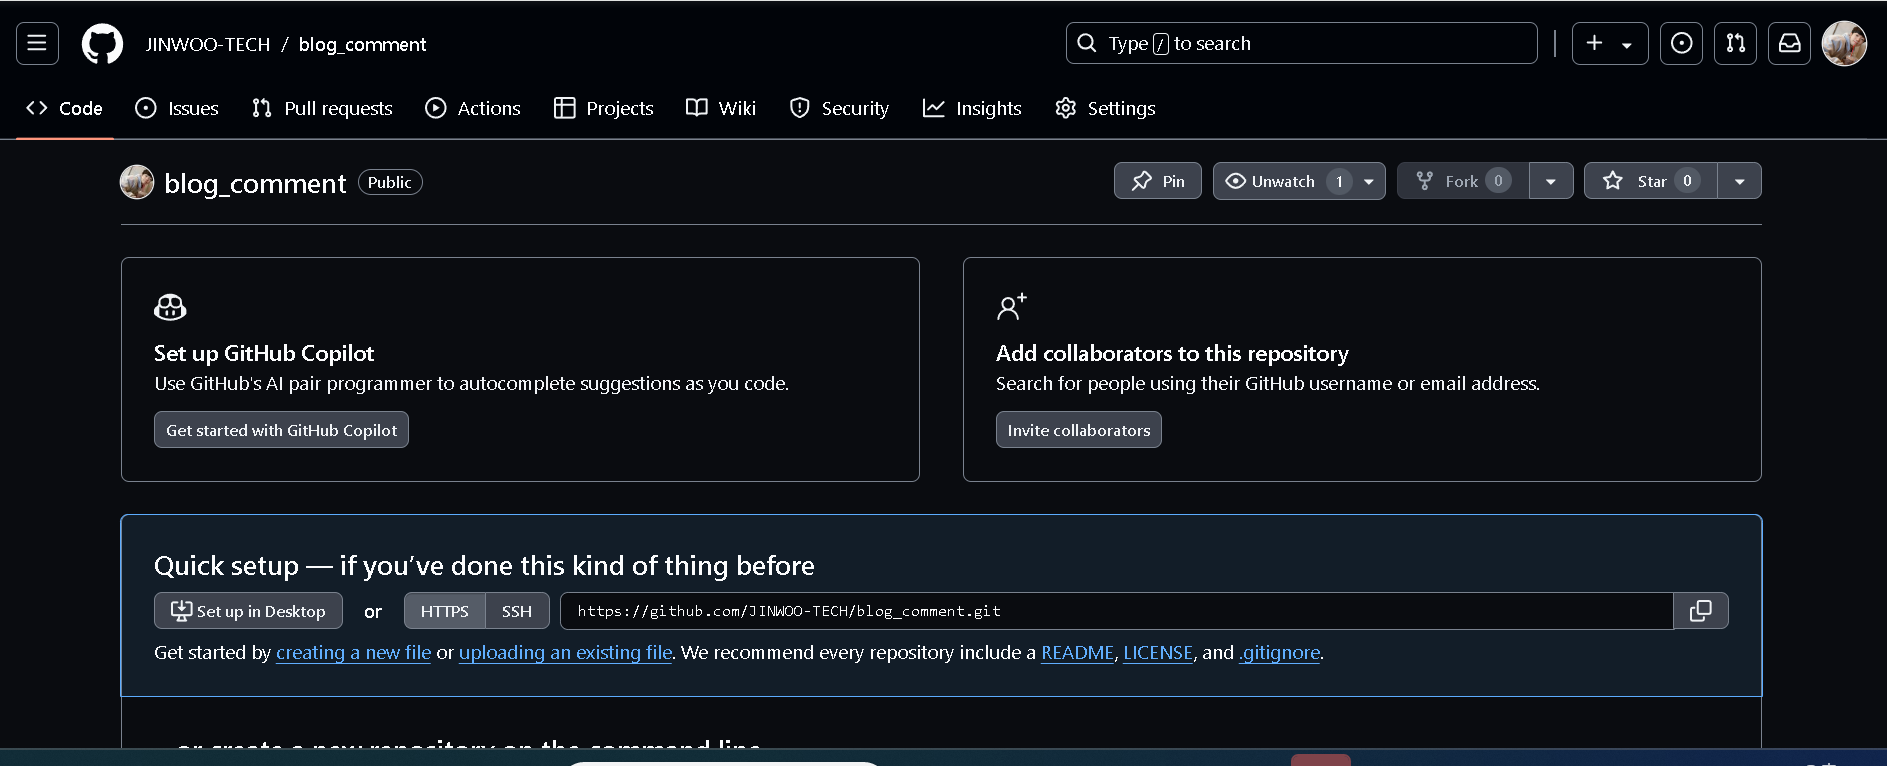
Task: Copy the repository URL to clipboard
Action: [1700, 611]
